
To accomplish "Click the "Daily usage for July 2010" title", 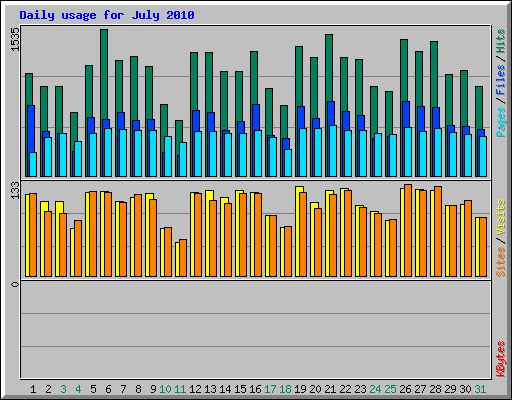I will point(107,15).
